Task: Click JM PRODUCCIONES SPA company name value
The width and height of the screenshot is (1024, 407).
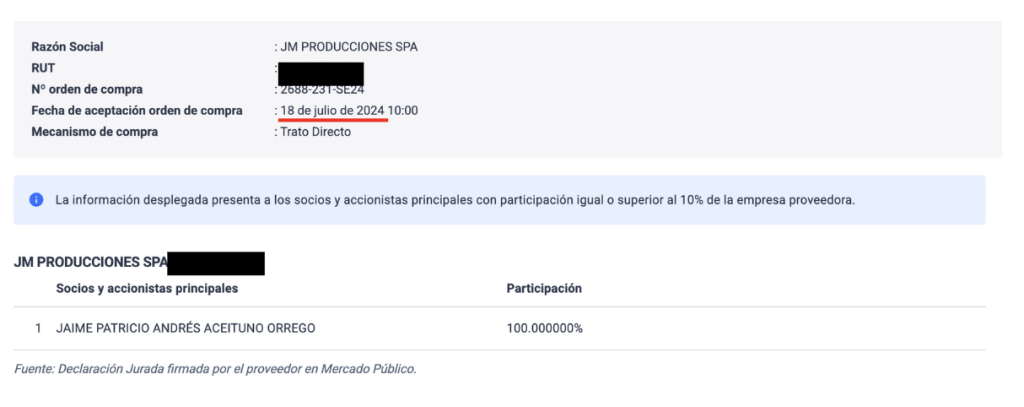Action: (349, 47)
